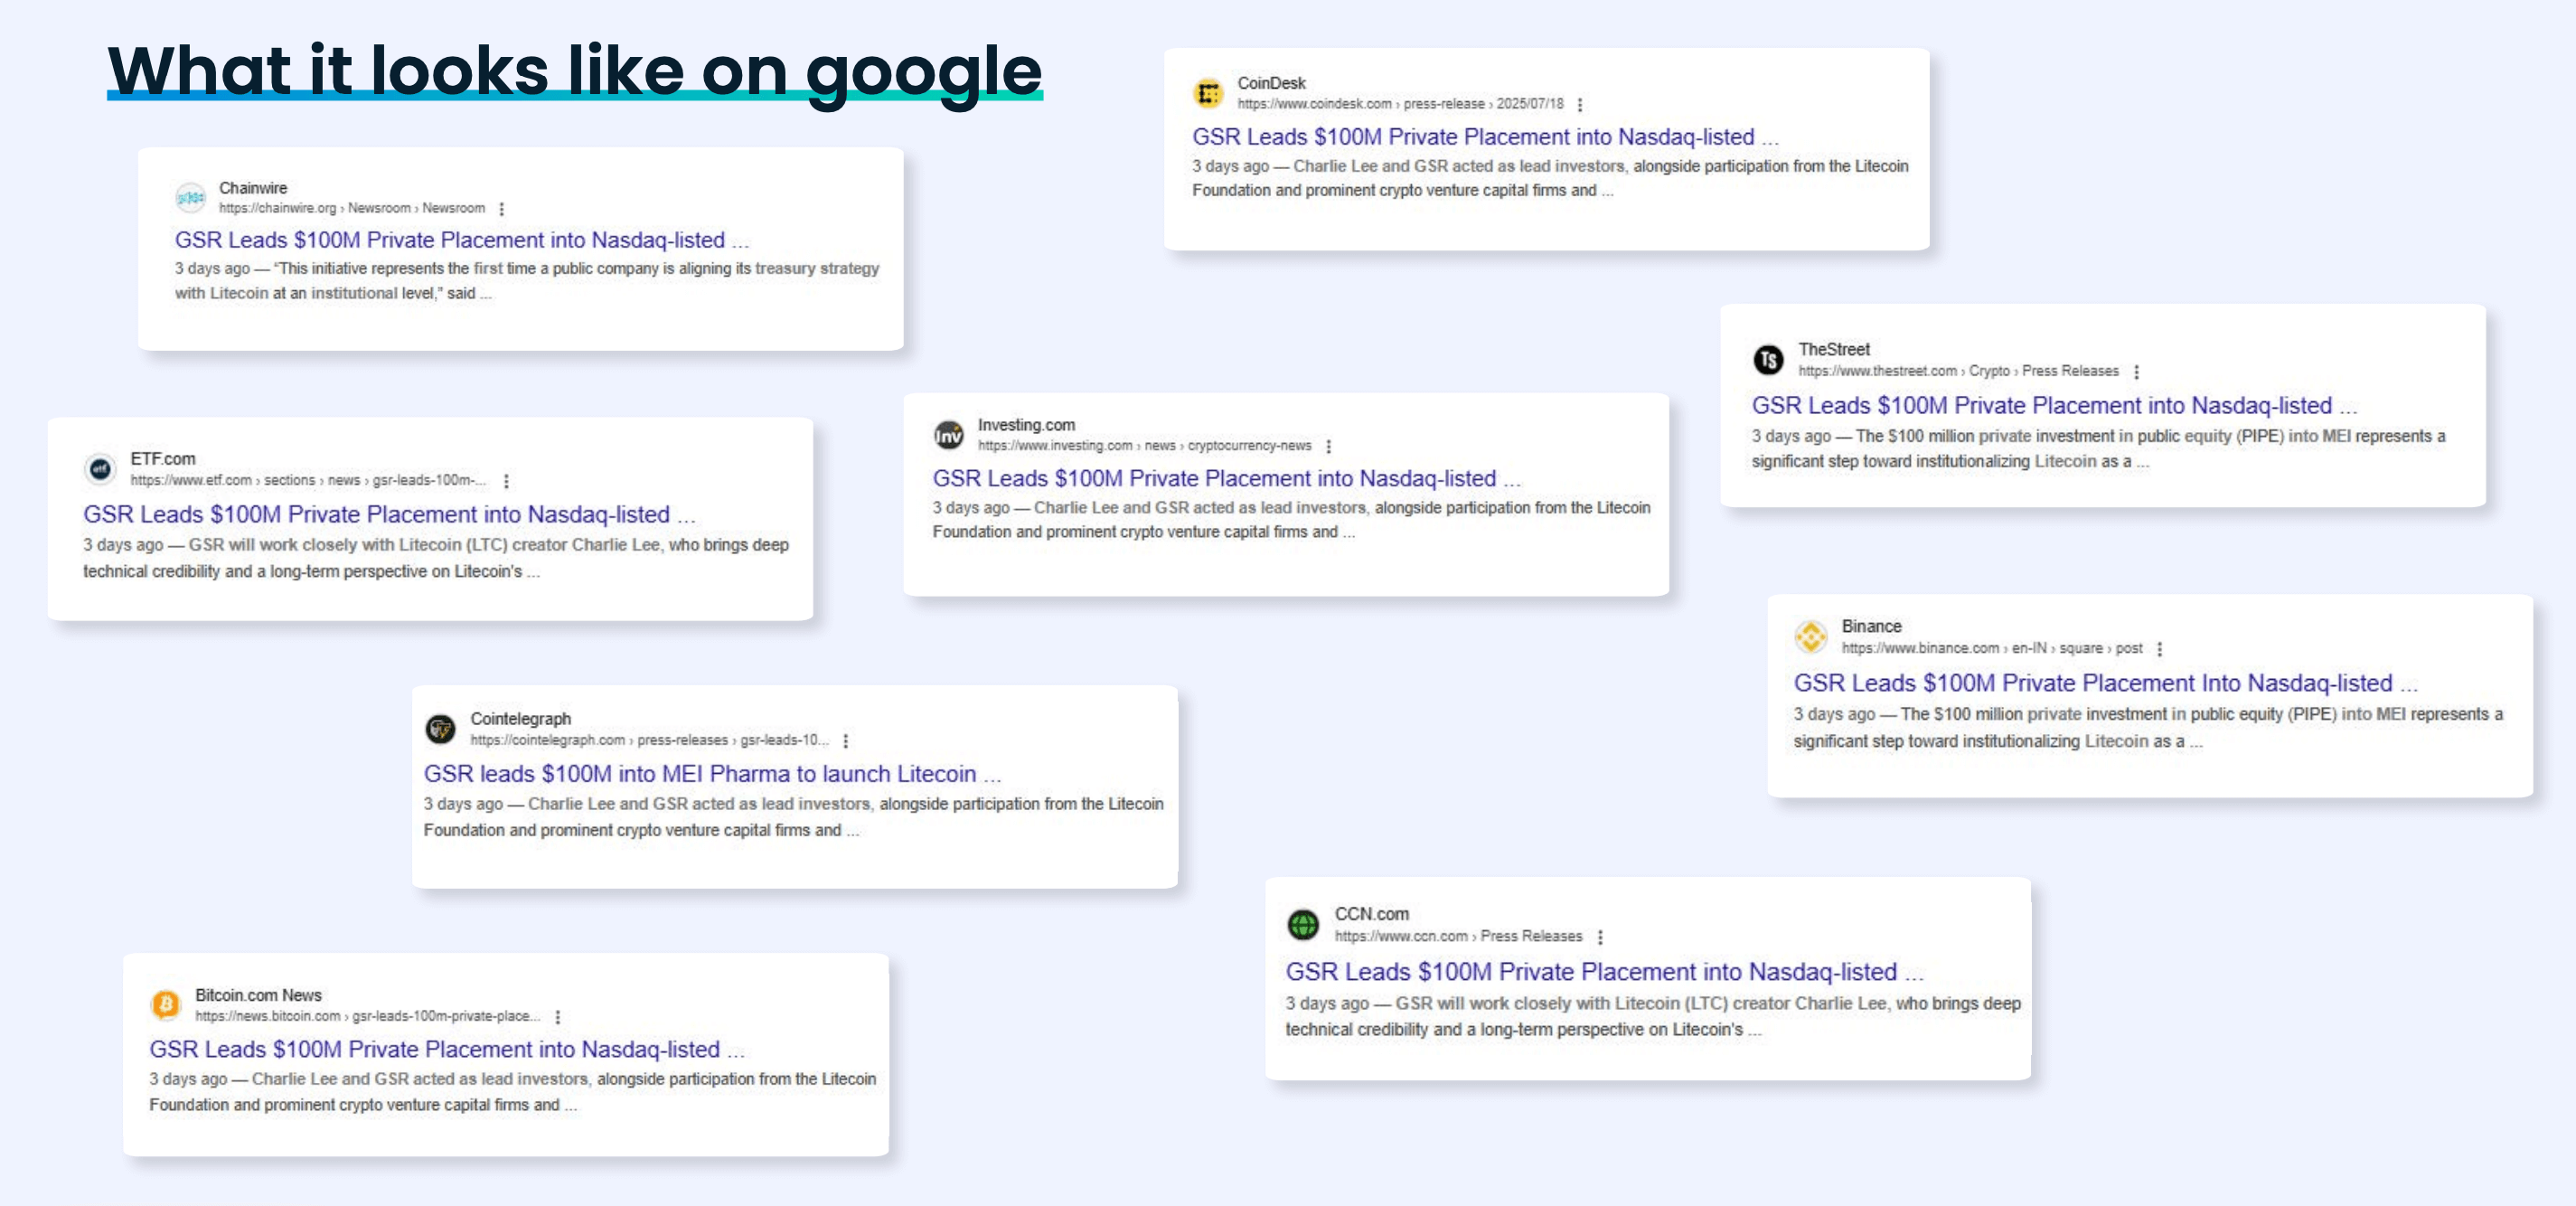This screenshot has width=2576, height=1206.
Task: Click TheStreet logo icon
Action: point(1768,360)
